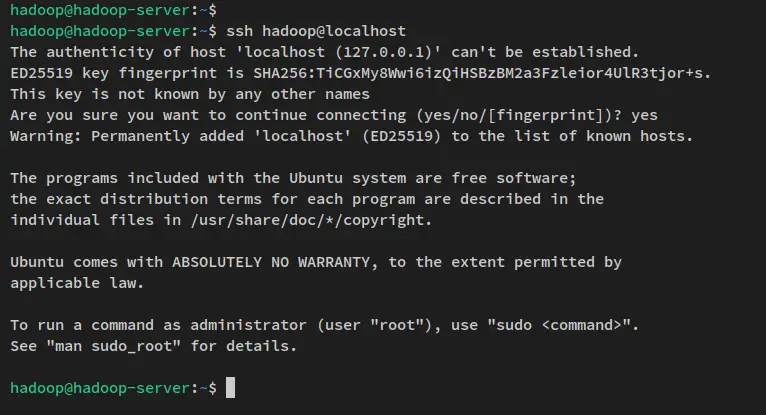Click the 'ED25519 key fingerprint' words
The height and width of the screenshot is (415, 766).
coord(114,73)
